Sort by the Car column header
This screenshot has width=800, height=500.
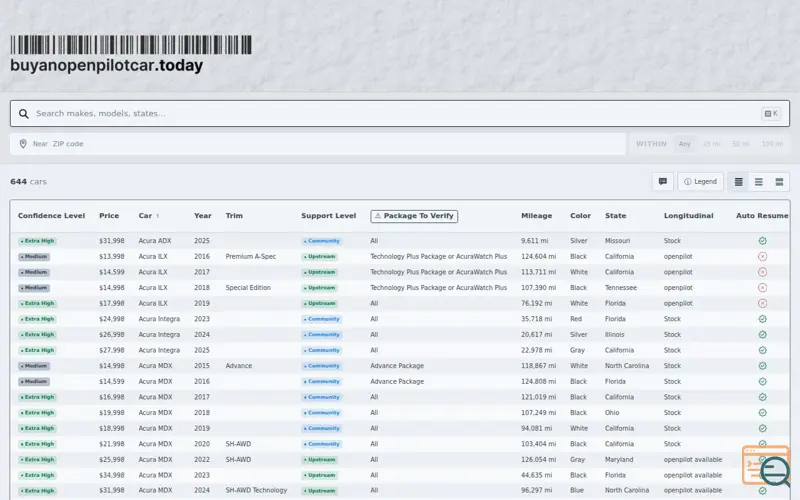click(148, 216)
